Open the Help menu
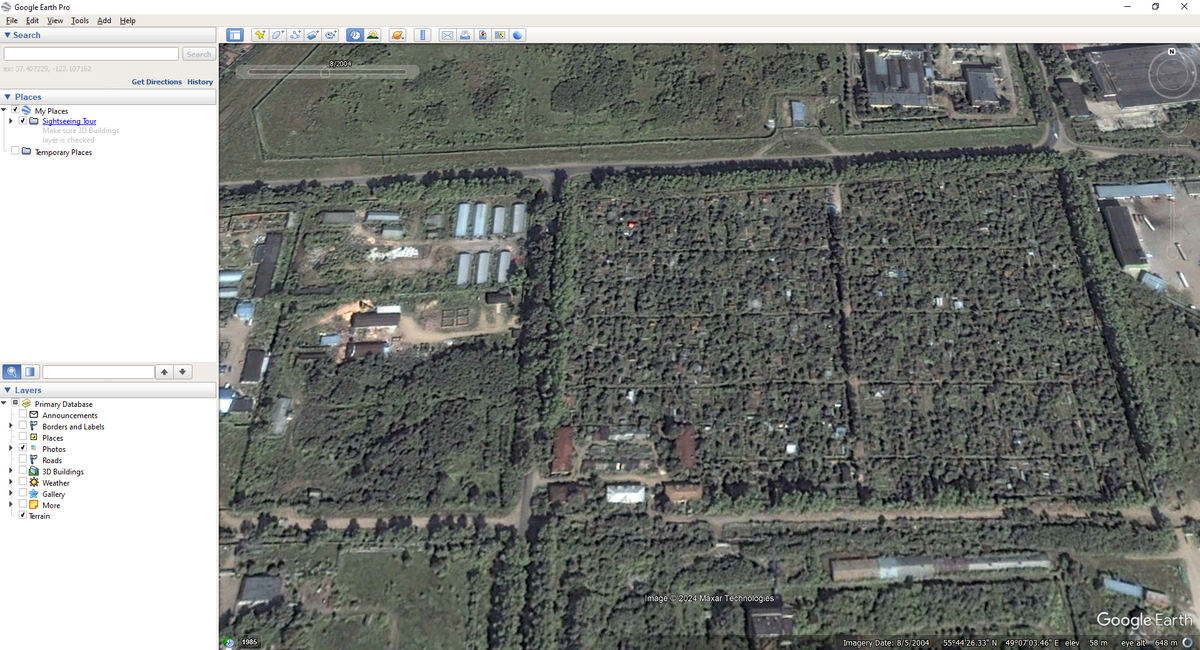This screenshot has height=650, width=1200. click(x=128, y=20)
